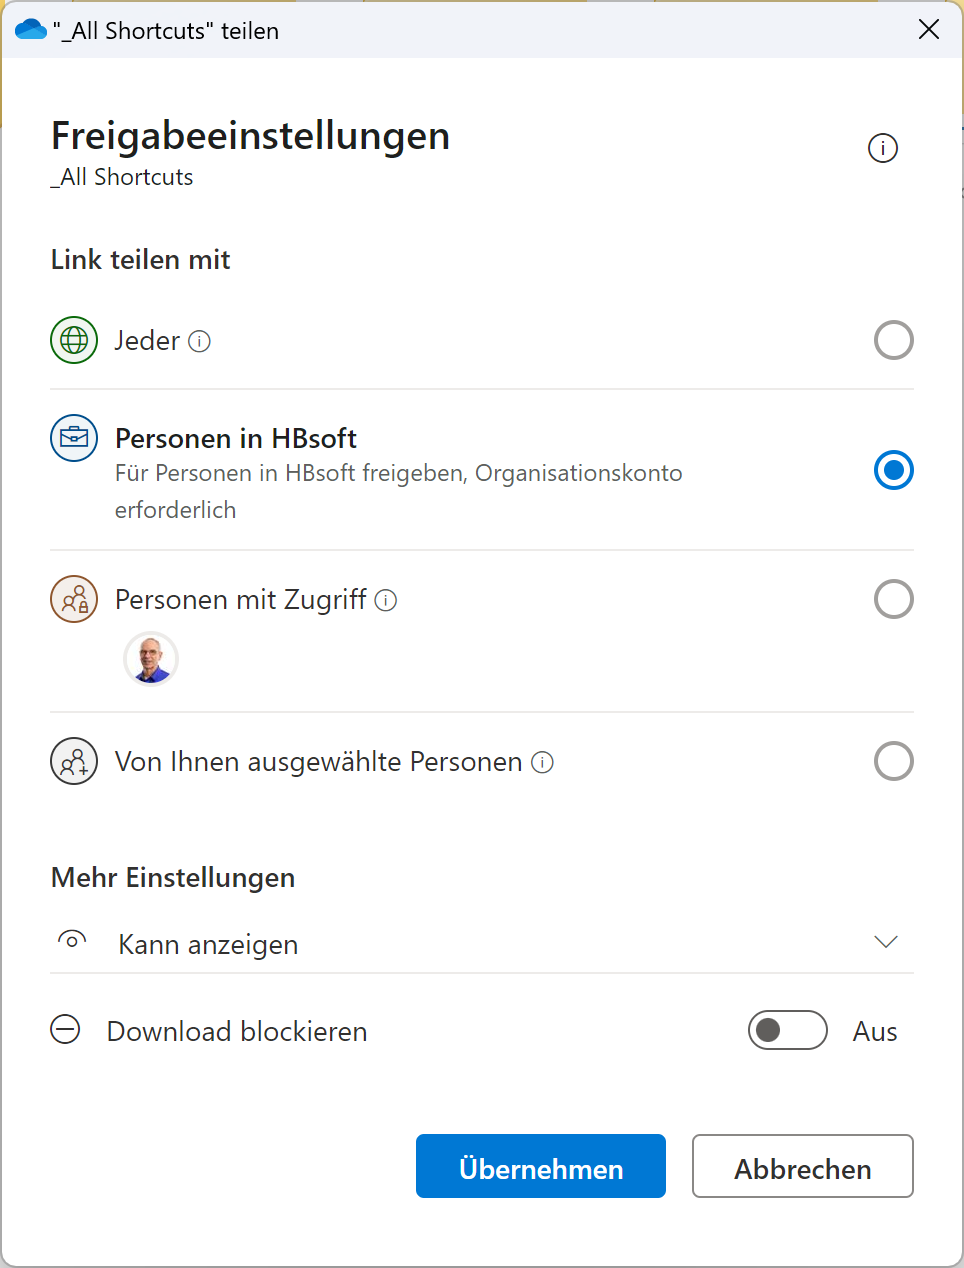Screen dimensions: 964x1268
Task: Click the briefcase icon for Personen in HBsoft
Action: pos(74,438)
